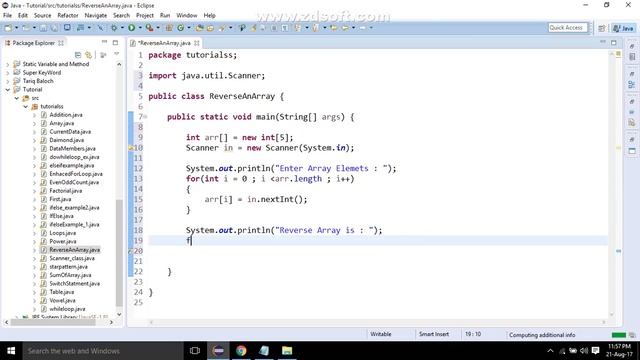Click the Package Explorer horizontal scrollbar

pyautogui.click(x=53, y=322)
